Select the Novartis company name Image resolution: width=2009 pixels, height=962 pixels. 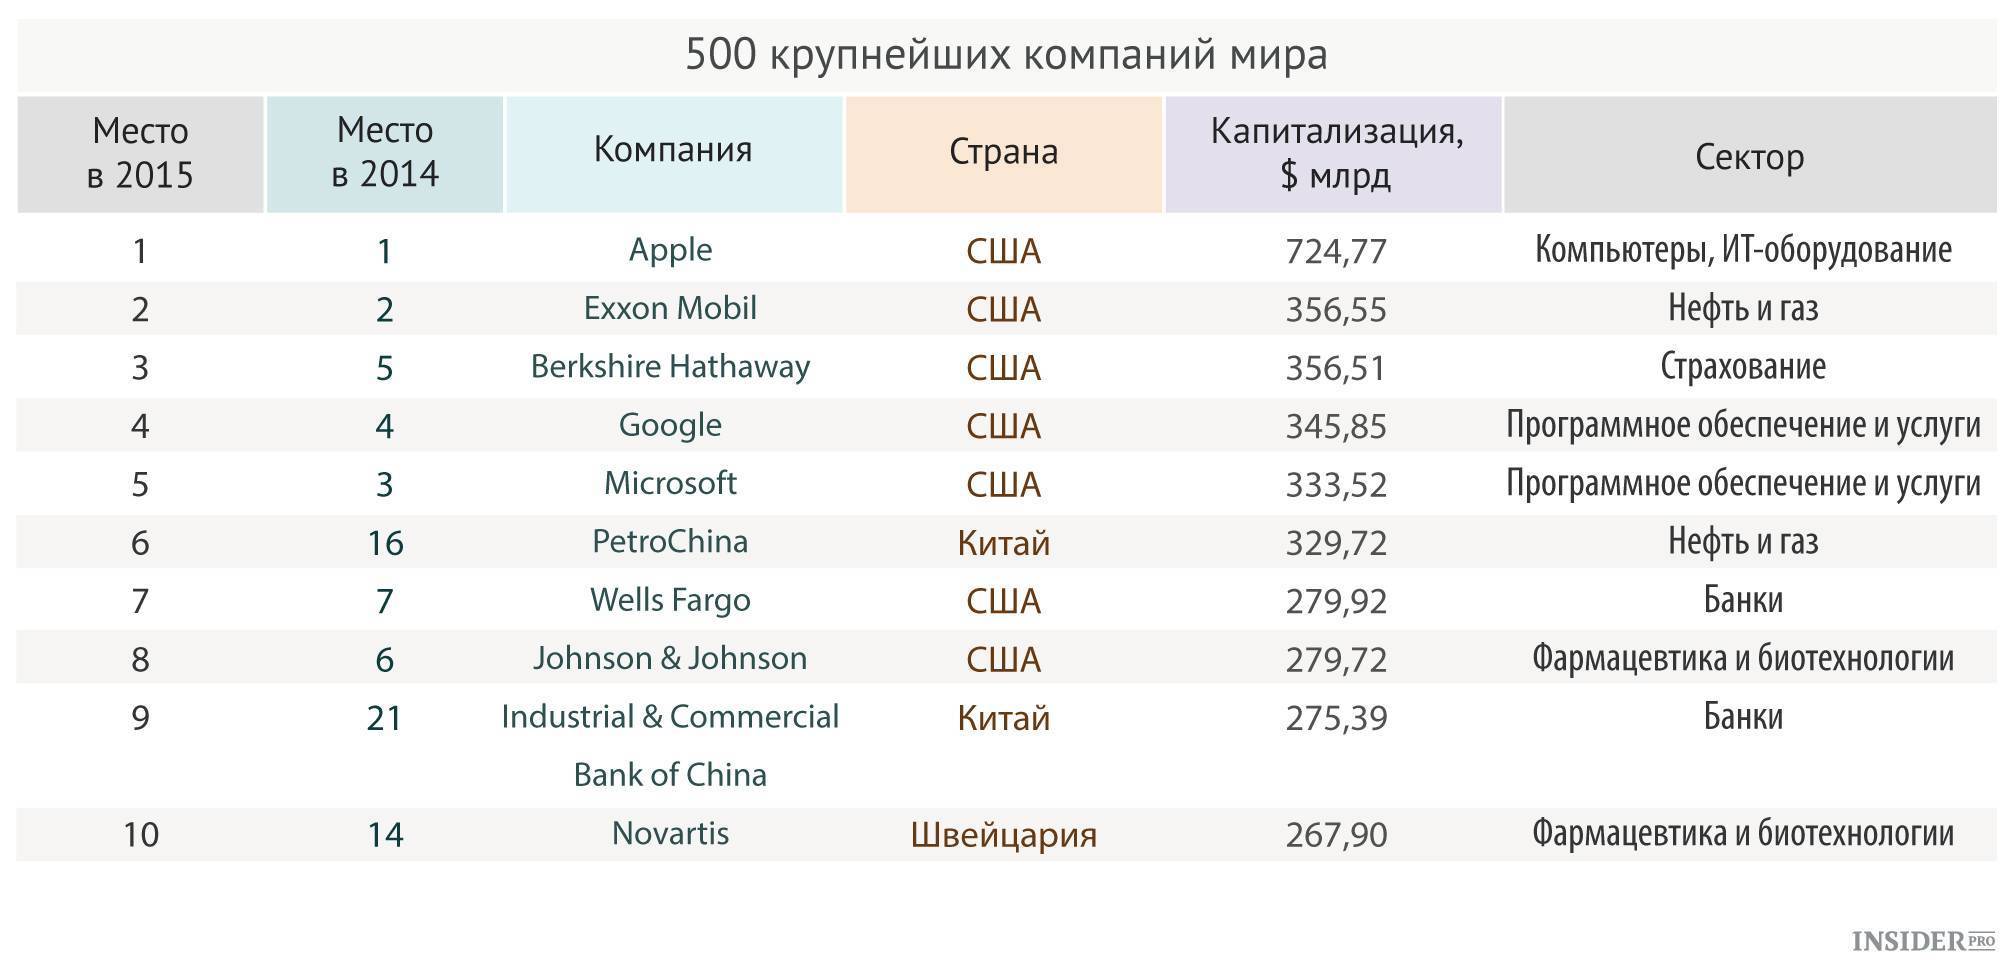670,833
